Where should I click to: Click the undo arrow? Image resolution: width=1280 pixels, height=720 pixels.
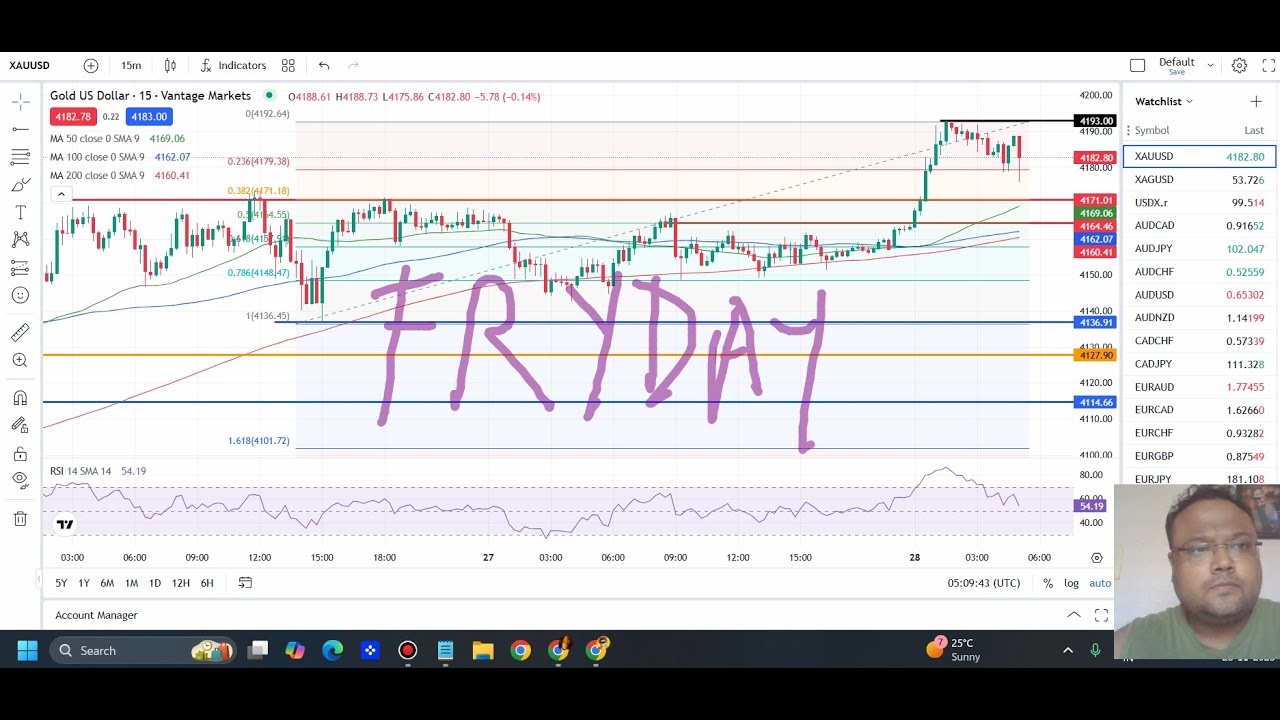click(324, 65)
